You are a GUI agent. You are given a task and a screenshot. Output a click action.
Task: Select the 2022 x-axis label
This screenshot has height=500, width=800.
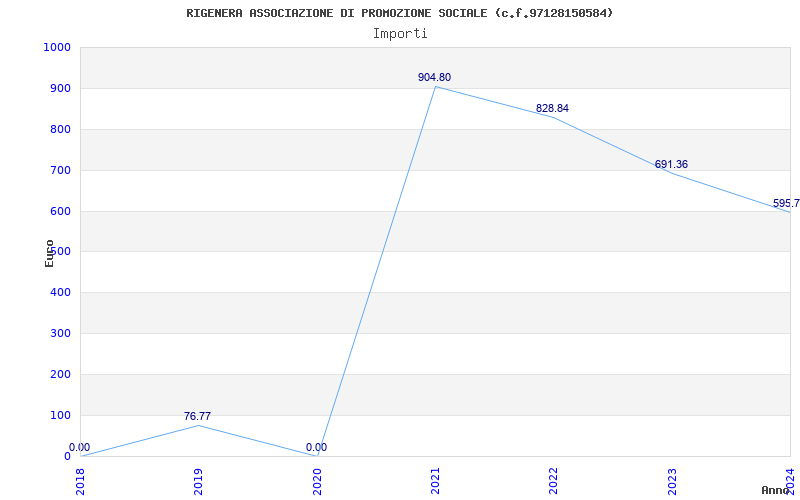(x=554, y=482)
